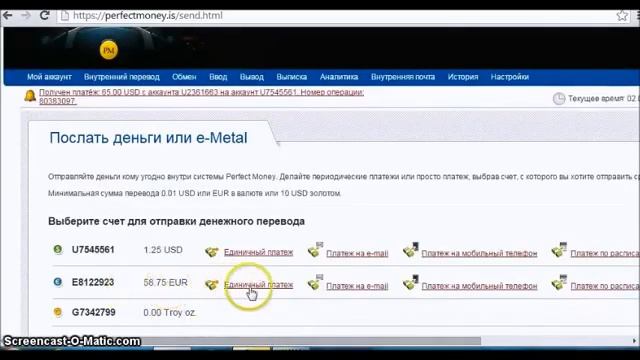Select account number G7342799
Image resolution: width=640 pixels, height=360 pixels.
click(x=93, y=312)
